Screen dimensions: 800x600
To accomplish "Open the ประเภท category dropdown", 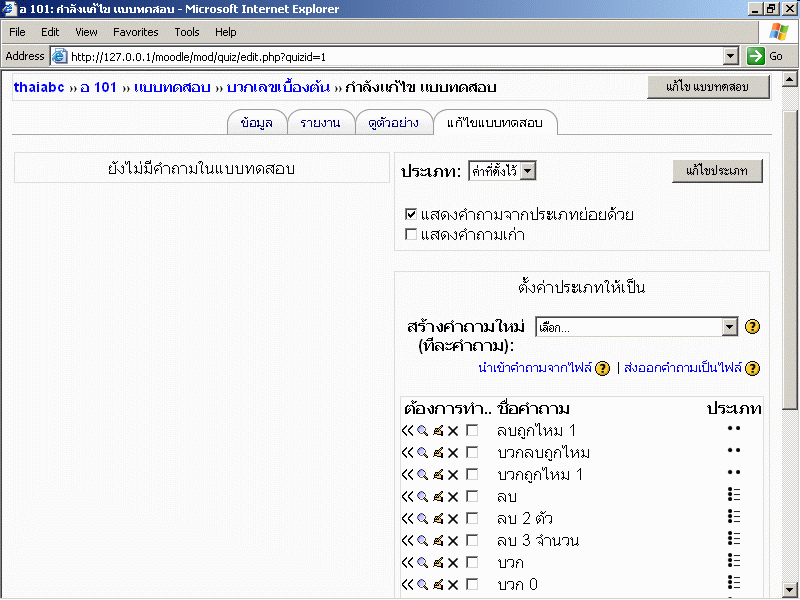I will (x=528, y=171).
